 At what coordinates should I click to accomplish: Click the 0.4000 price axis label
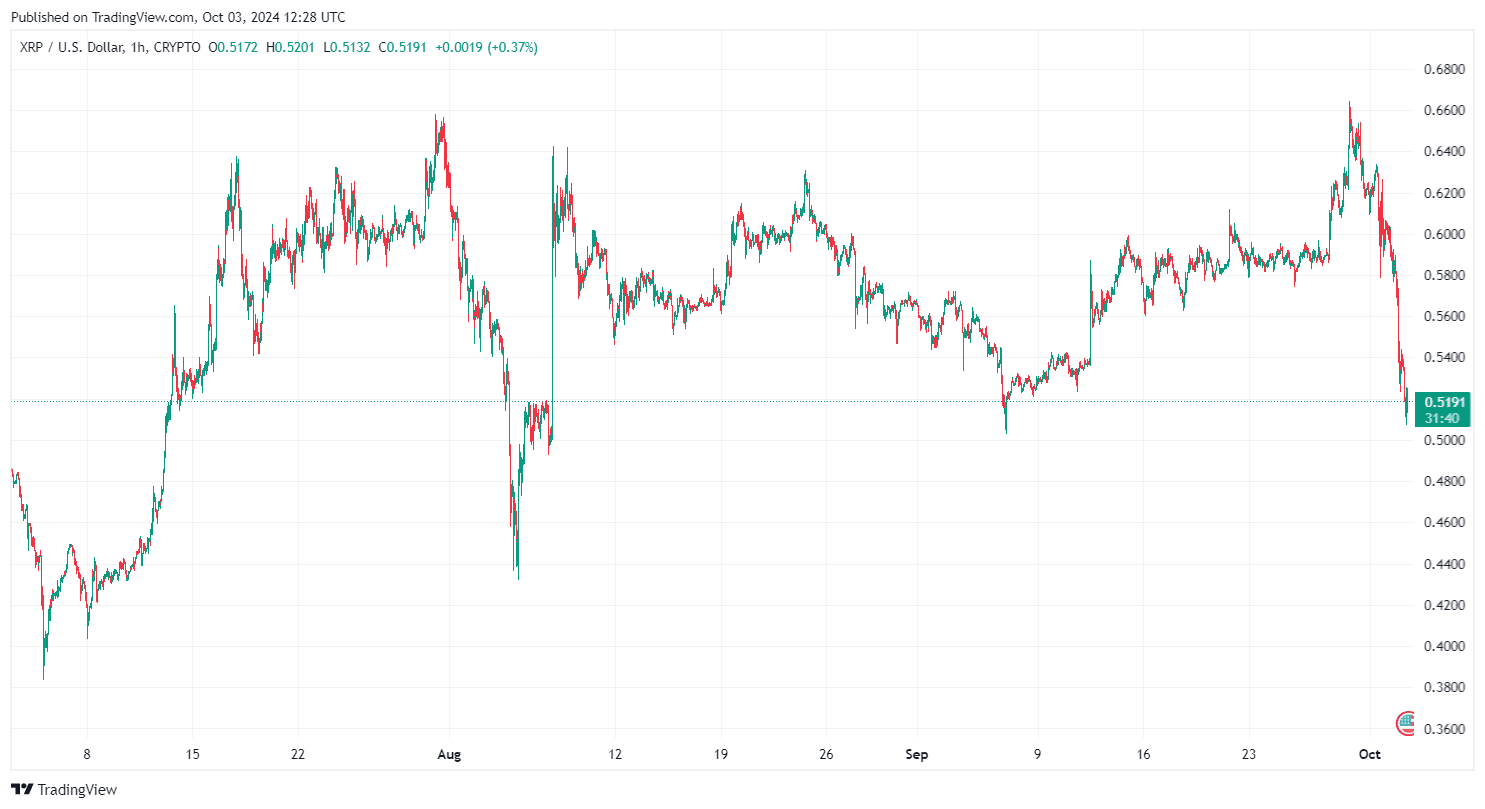point(1445,647)
